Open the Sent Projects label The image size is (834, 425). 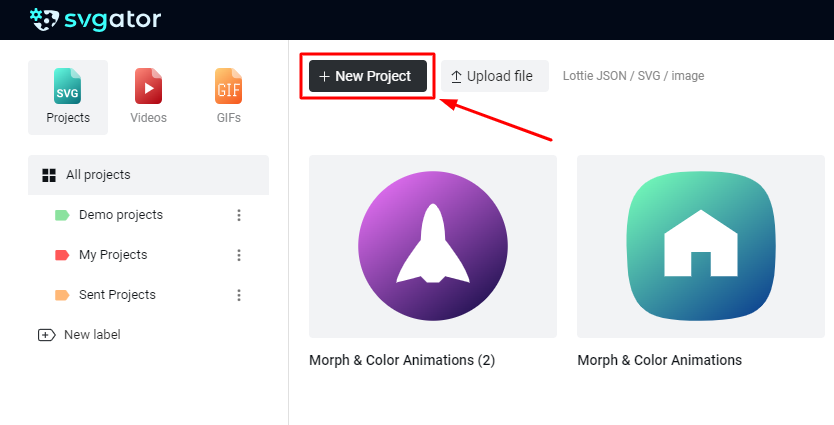click(x=117, y=295)
